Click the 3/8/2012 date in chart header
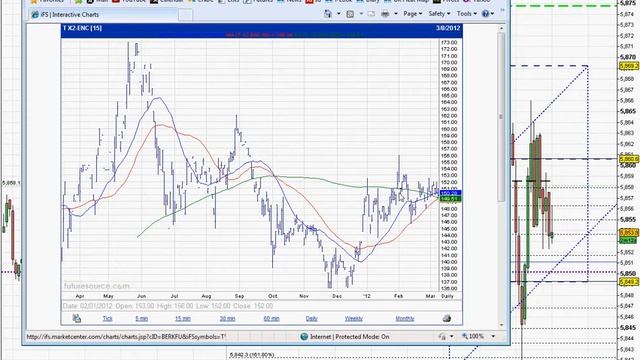The image size is (640, 360). (448, 28)
